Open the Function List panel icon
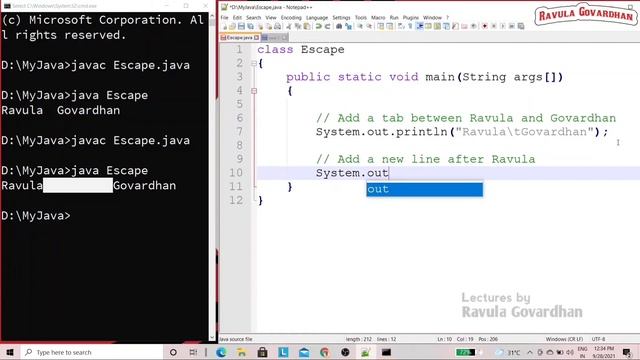This screenshot has width=640, height=360. (455, 26)
